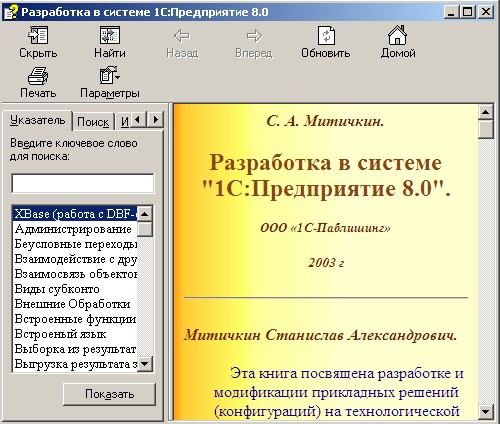Screen dimensions: 500x424
Task: Click the year text 2003 г
Action: click(326, 263)
